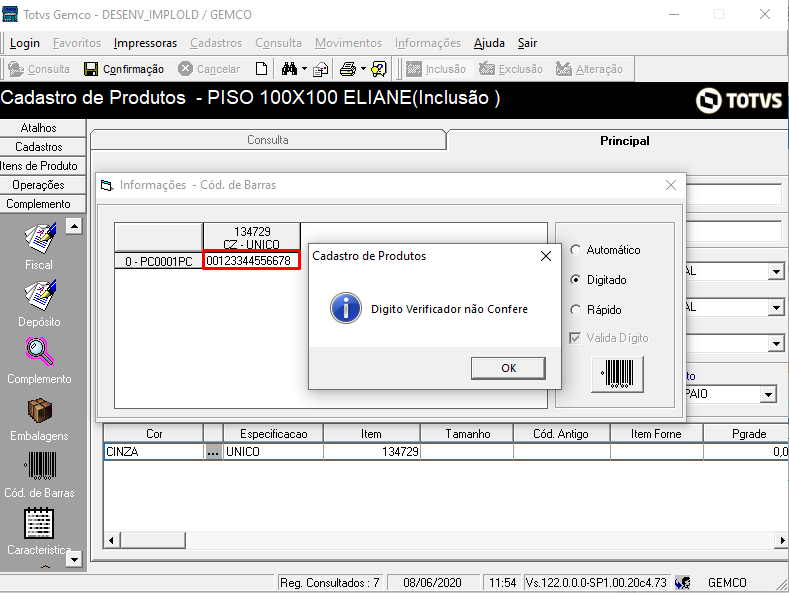Click the barcode field 00123344556678
Viewport: 789px width, 593px height.
[x=251, y=260]
